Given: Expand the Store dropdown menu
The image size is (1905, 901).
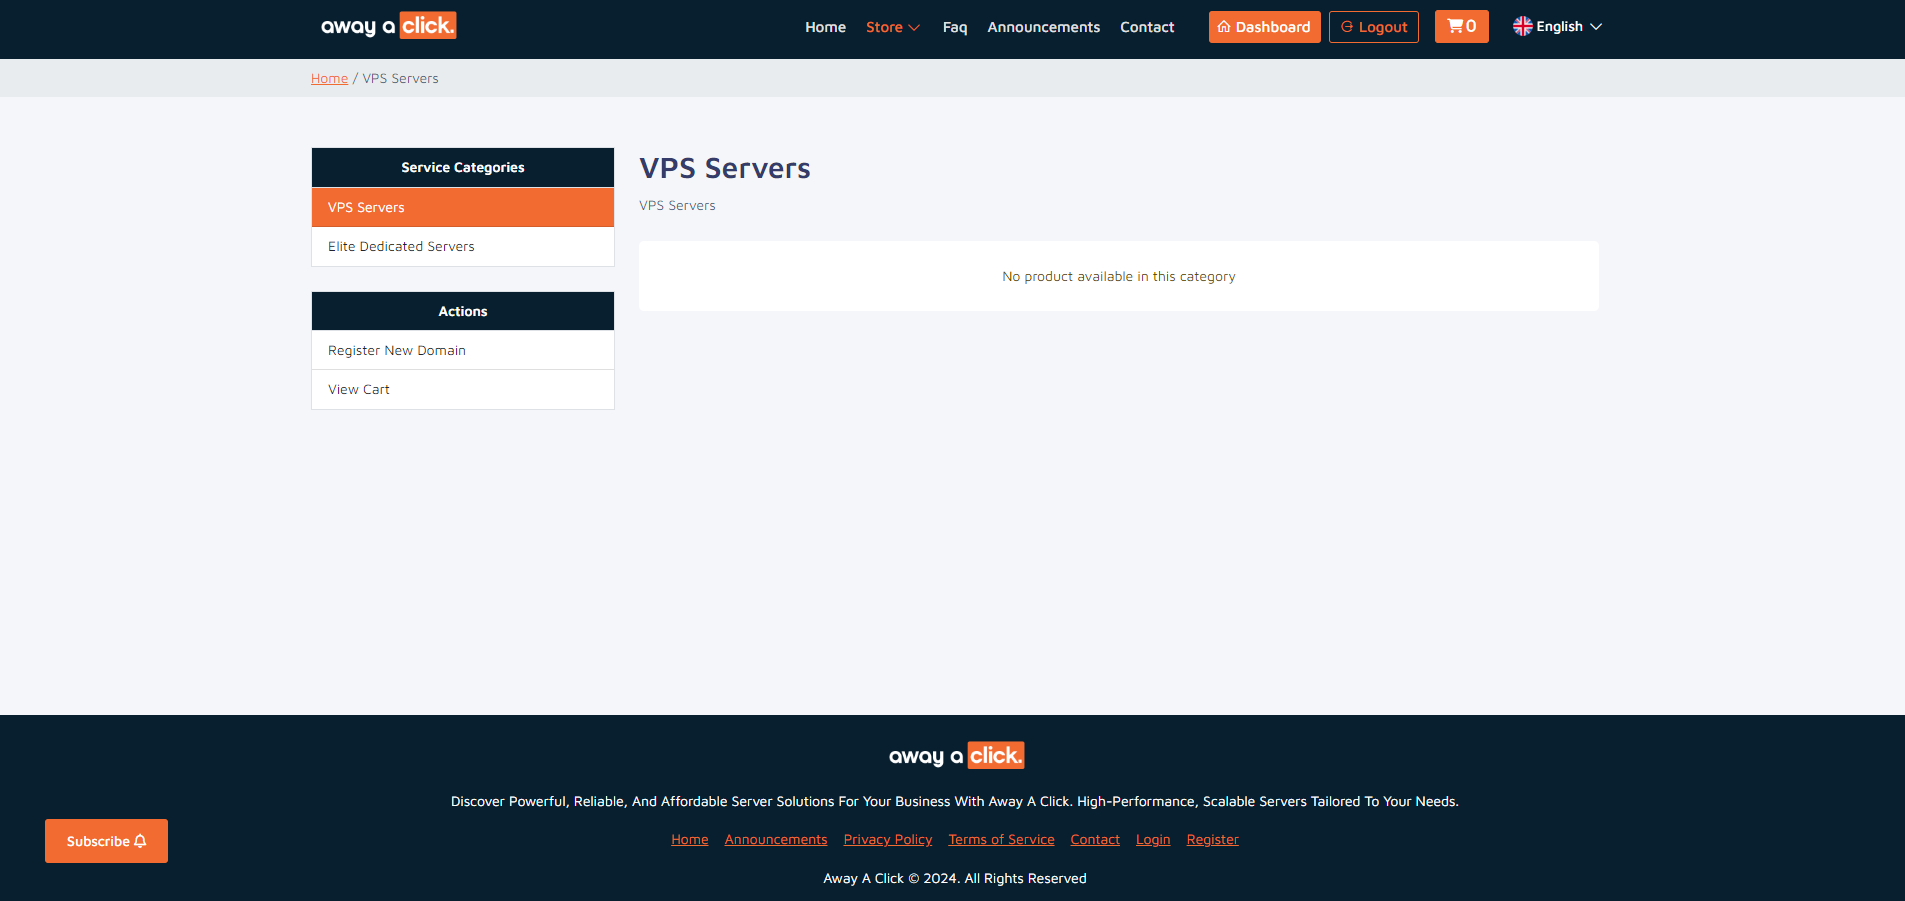Looking at the screenshot, I should pos(892,27).
